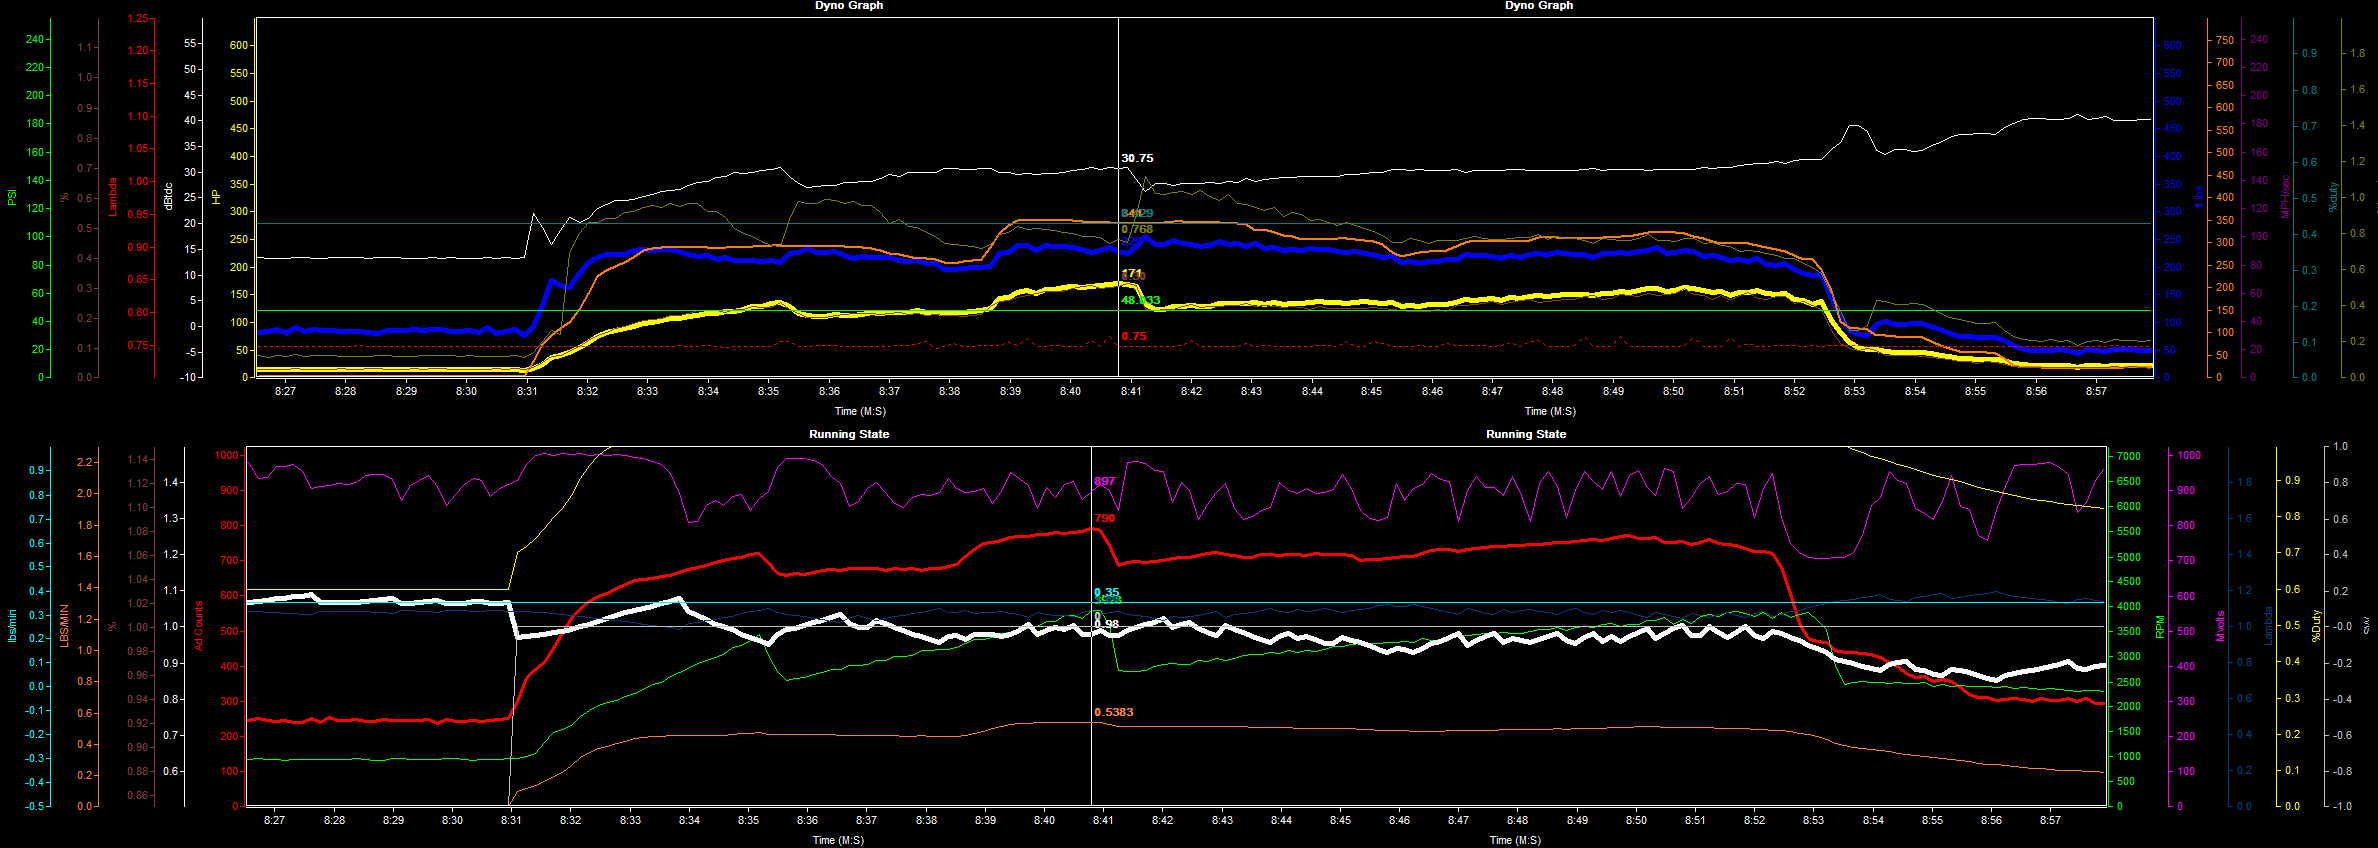Click the green 48.833 cursor value
This screenshot has height=848, width=2378.
pos(1140,300)
